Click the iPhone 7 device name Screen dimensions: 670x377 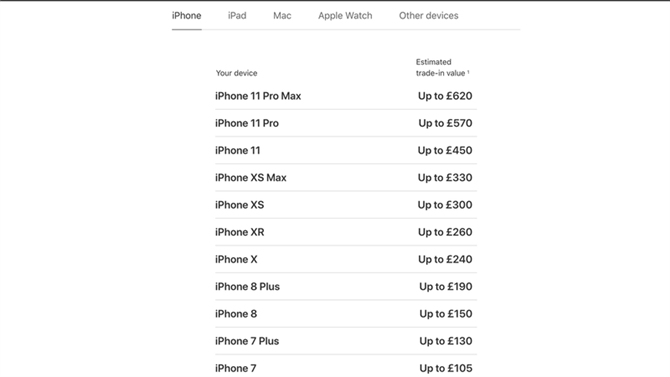coord(235,368)
